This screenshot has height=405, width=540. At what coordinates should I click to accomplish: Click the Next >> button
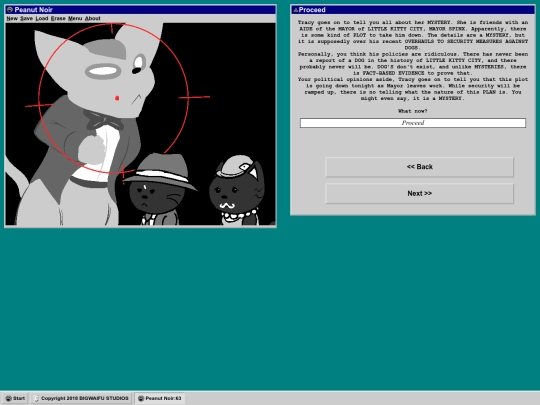pyautogui.click(x=419, y=194)
